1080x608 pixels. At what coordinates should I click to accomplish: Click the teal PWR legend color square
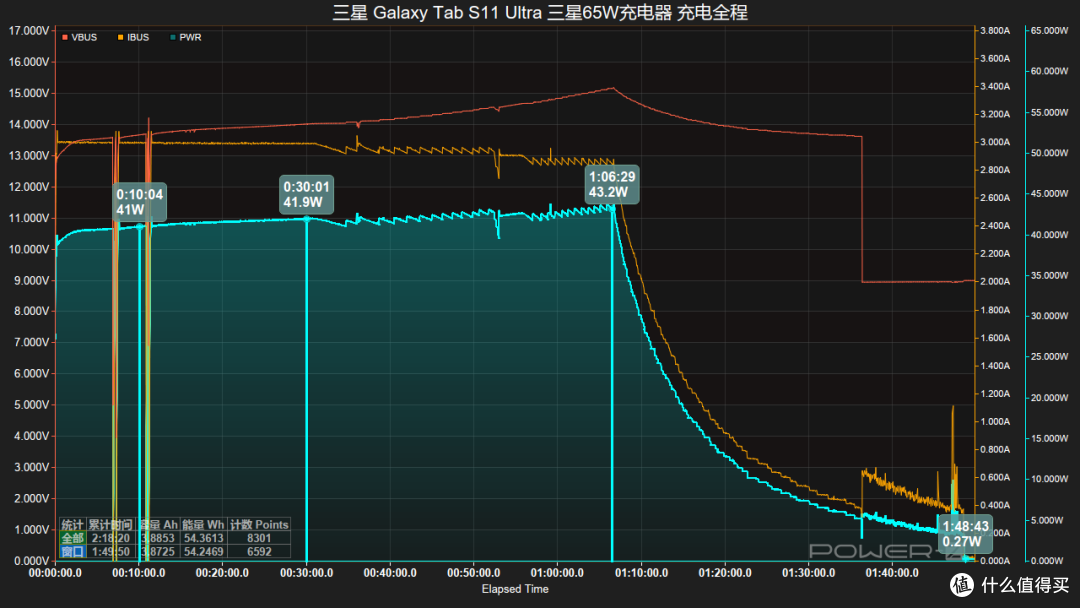pyautogui.click(x=173, y=37)
